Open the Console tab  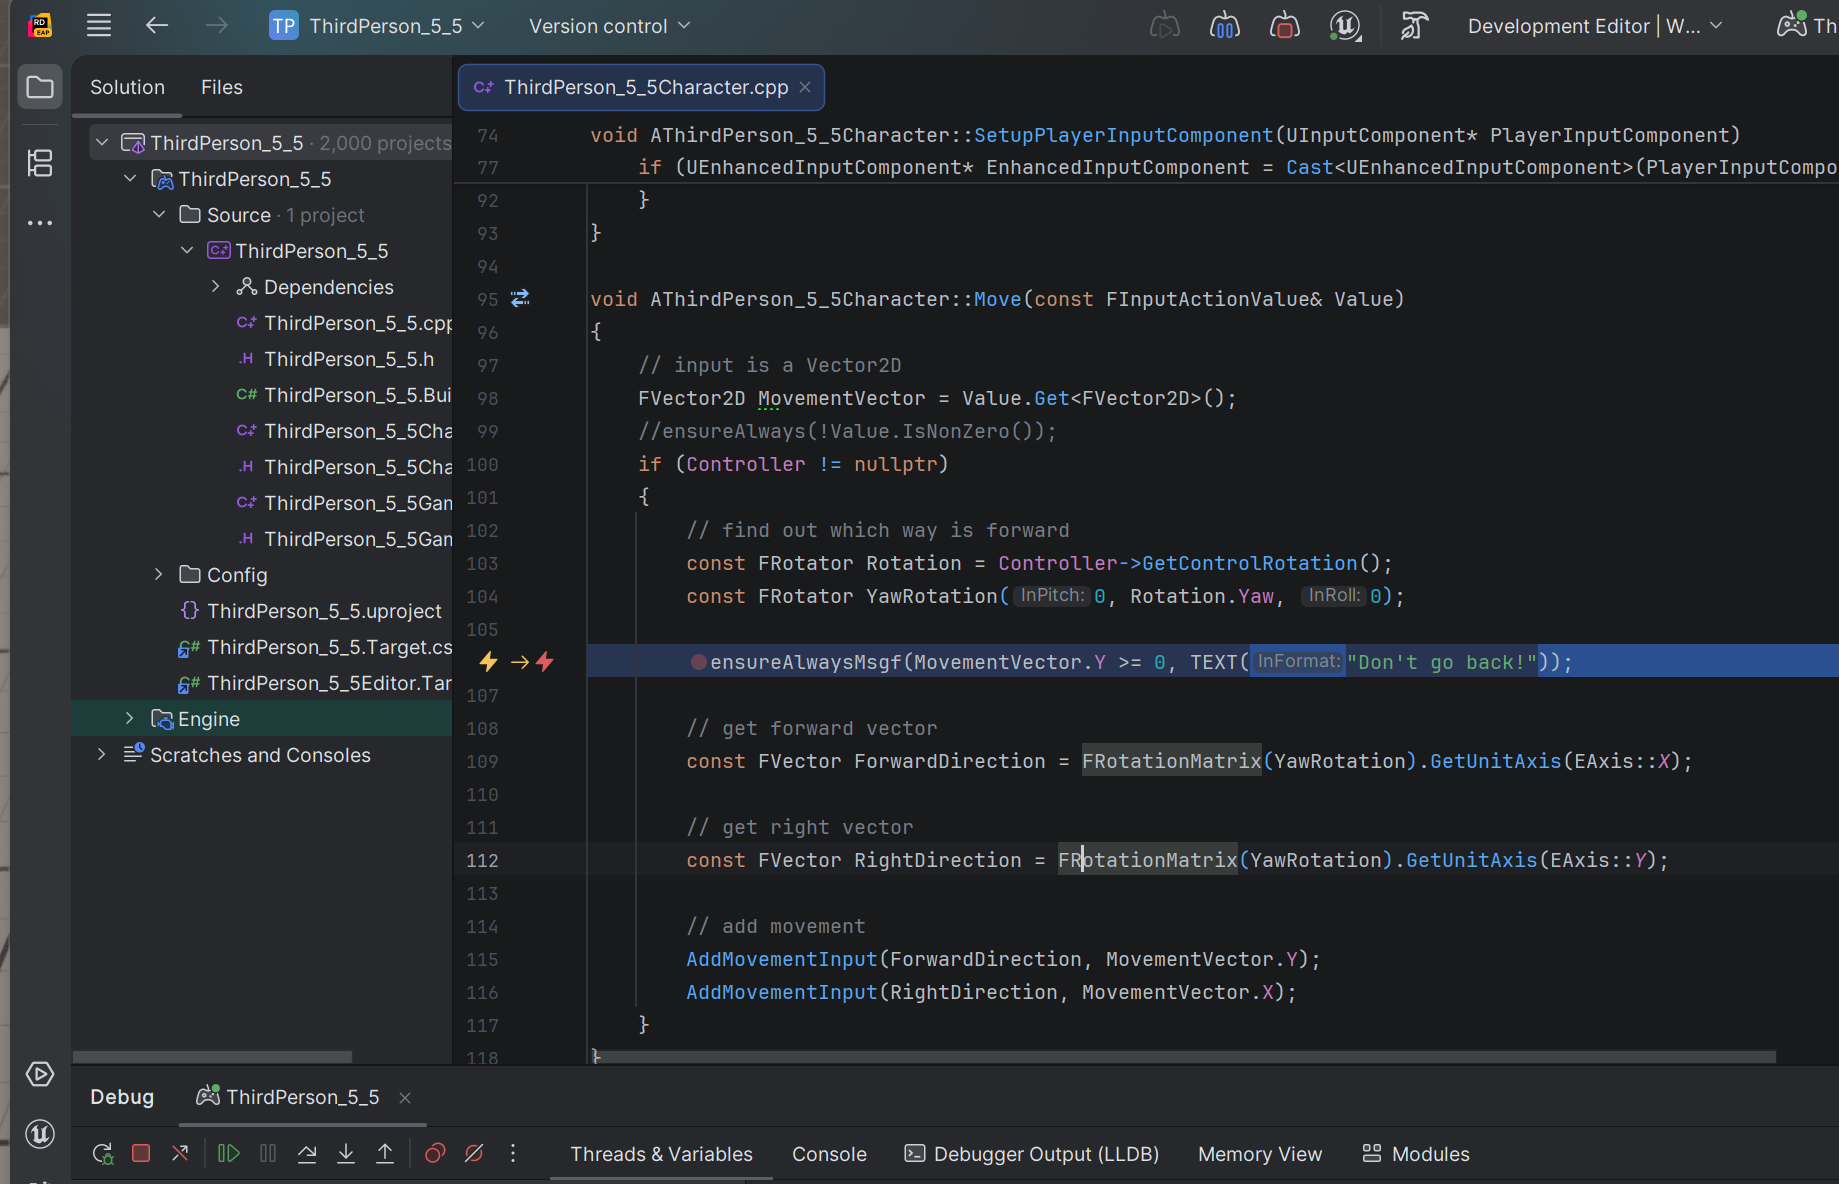tap(829, 1154)
